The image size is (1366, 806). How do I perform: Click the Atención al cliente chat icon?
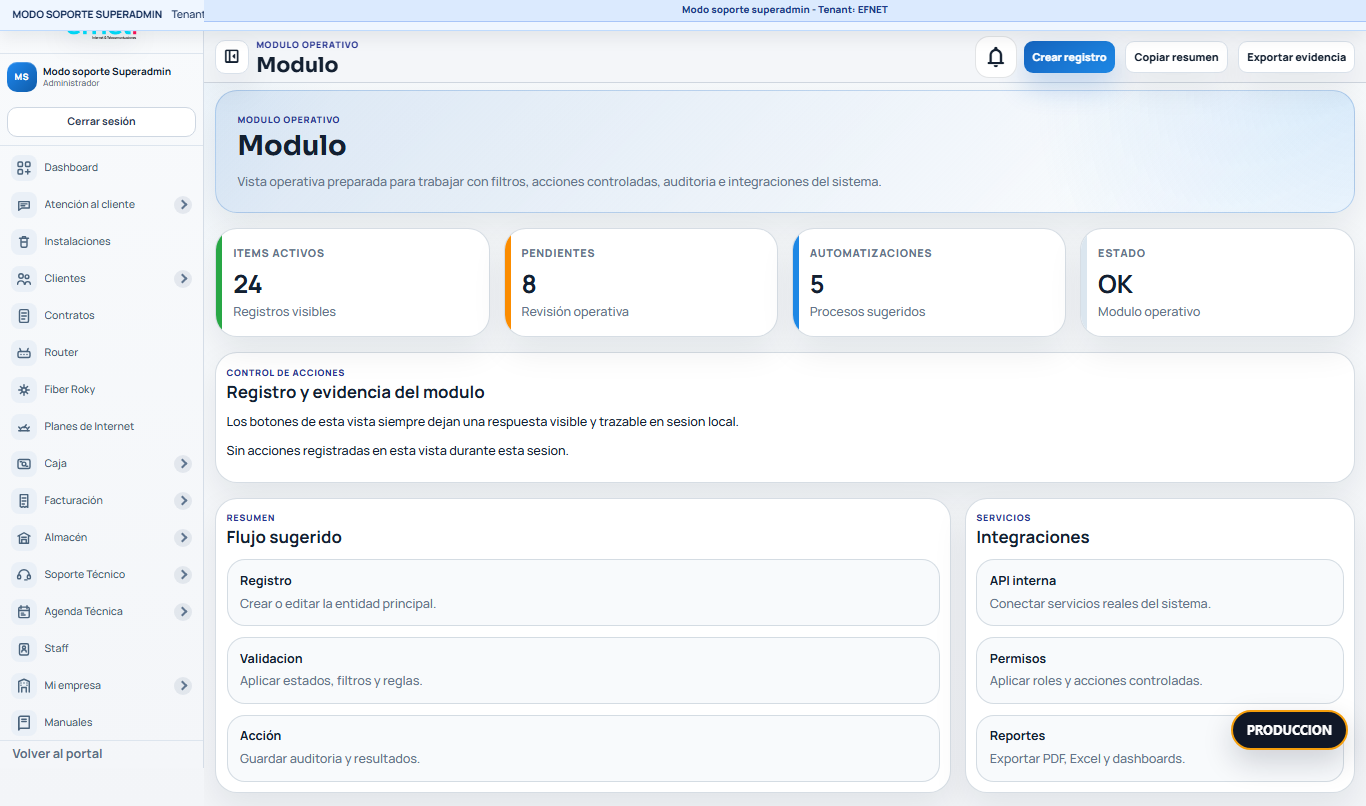(x=25, y=205)
